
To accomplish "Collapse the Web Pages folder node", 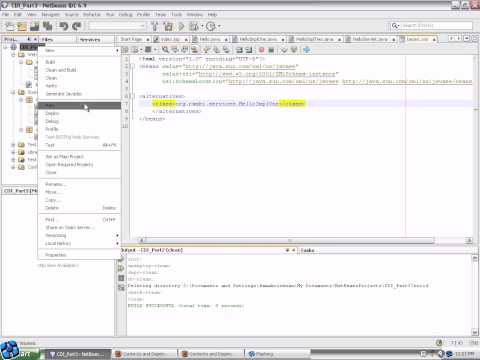I will click(x=13, y=54).
